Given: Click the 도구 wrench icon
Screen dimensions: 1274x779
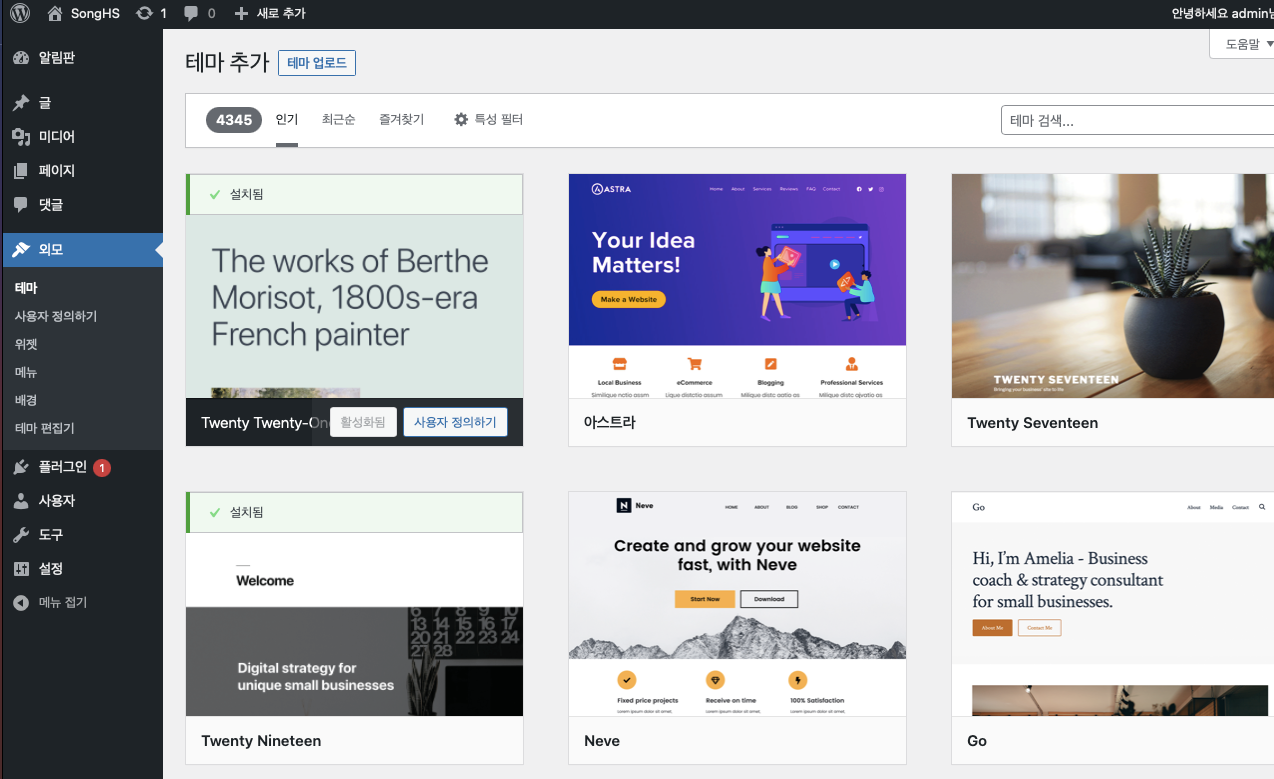Looking at the screenshot, I should [x=20, y=534].
